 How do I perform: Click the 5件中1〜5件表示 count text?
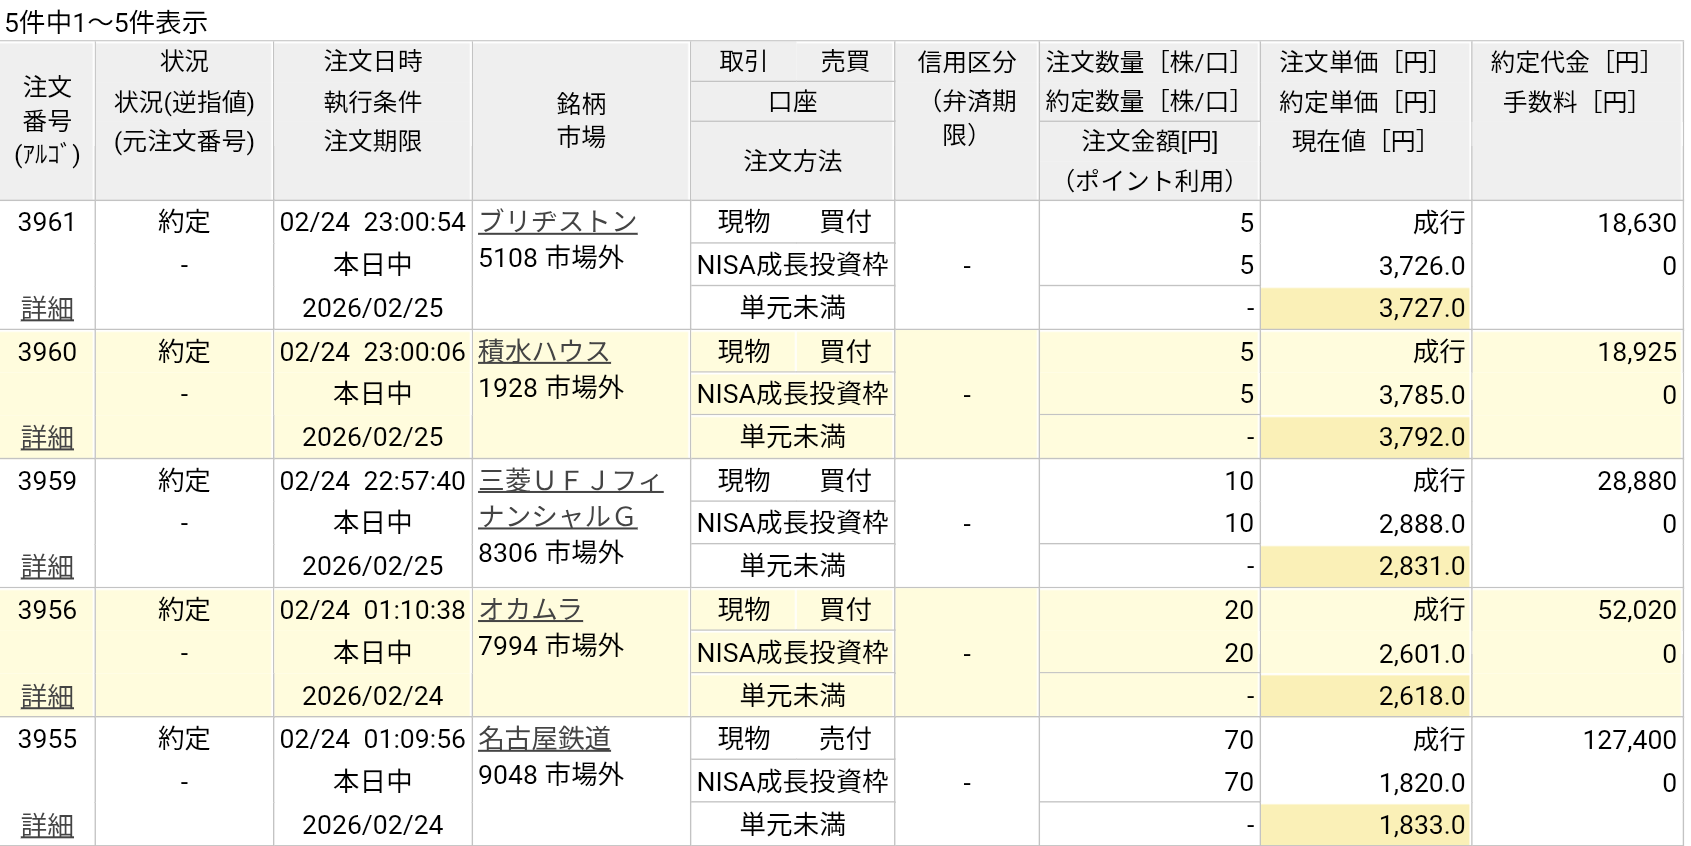(x=106, y=21)
